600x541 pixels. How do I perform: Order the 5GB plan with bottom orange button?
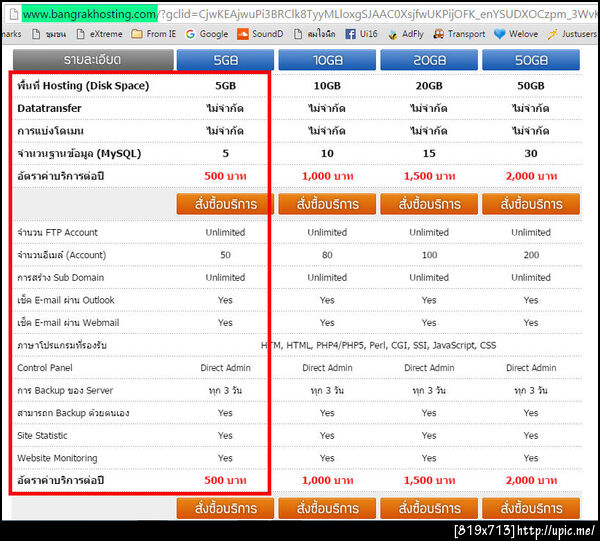pos(225,508)
